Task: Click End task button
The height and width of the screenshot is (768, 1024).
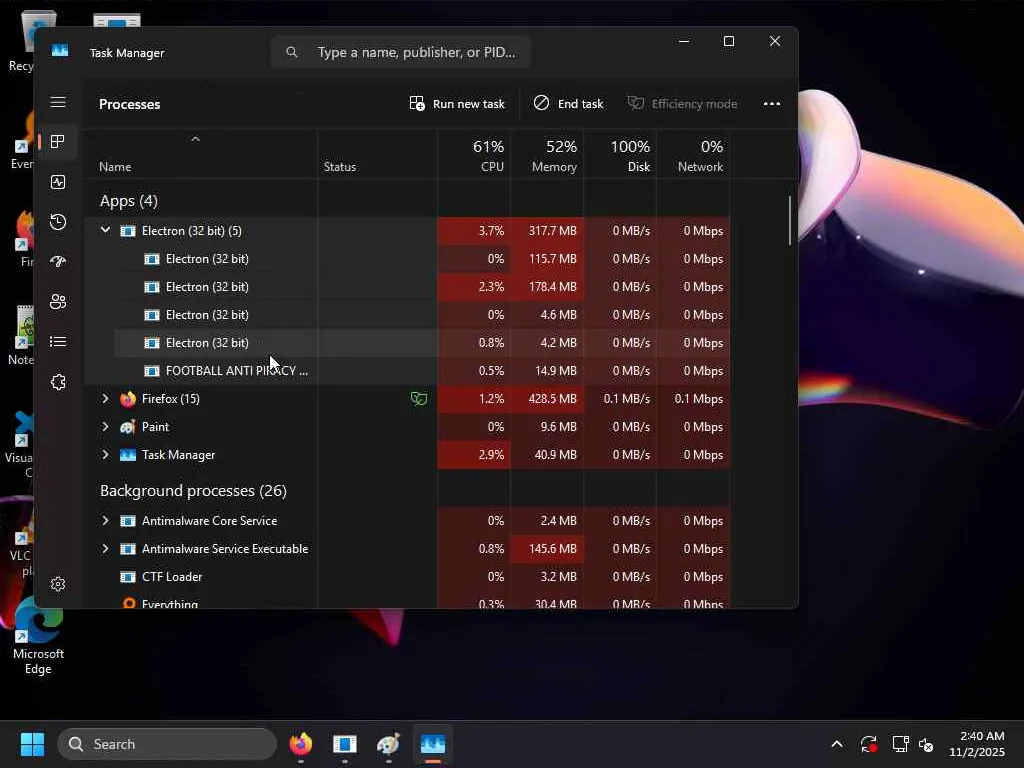Action: (569, 104)
